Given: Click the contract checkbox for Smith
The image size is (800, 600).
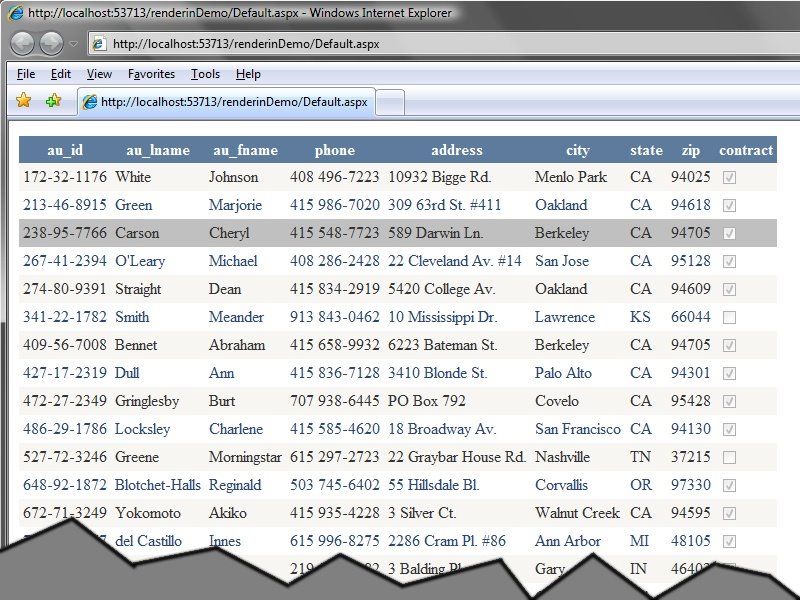Looking at the screenshot, I should pos(730,317).
